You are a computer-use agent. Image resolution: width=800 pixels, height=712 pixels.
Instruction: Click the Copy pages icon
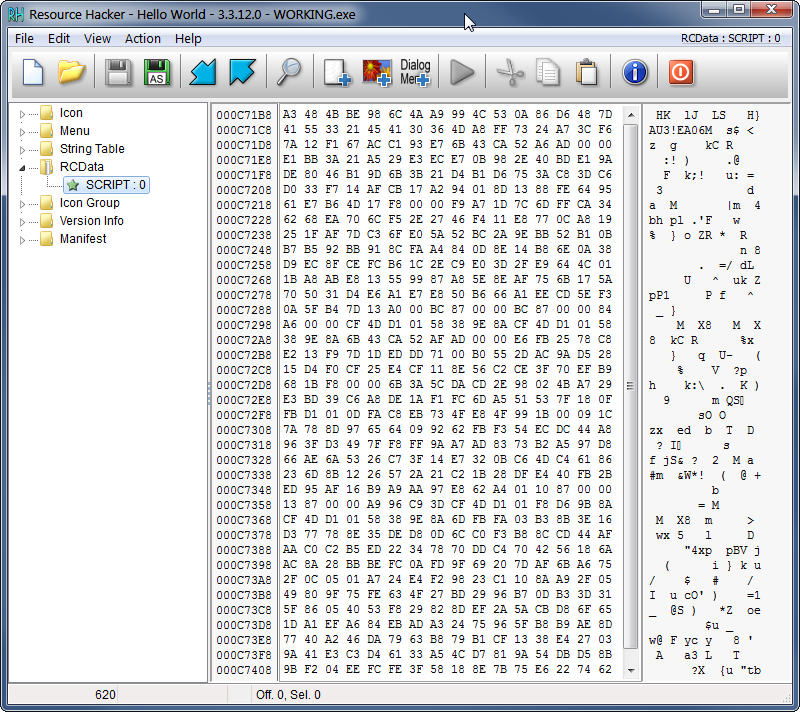tap(548, 72)
